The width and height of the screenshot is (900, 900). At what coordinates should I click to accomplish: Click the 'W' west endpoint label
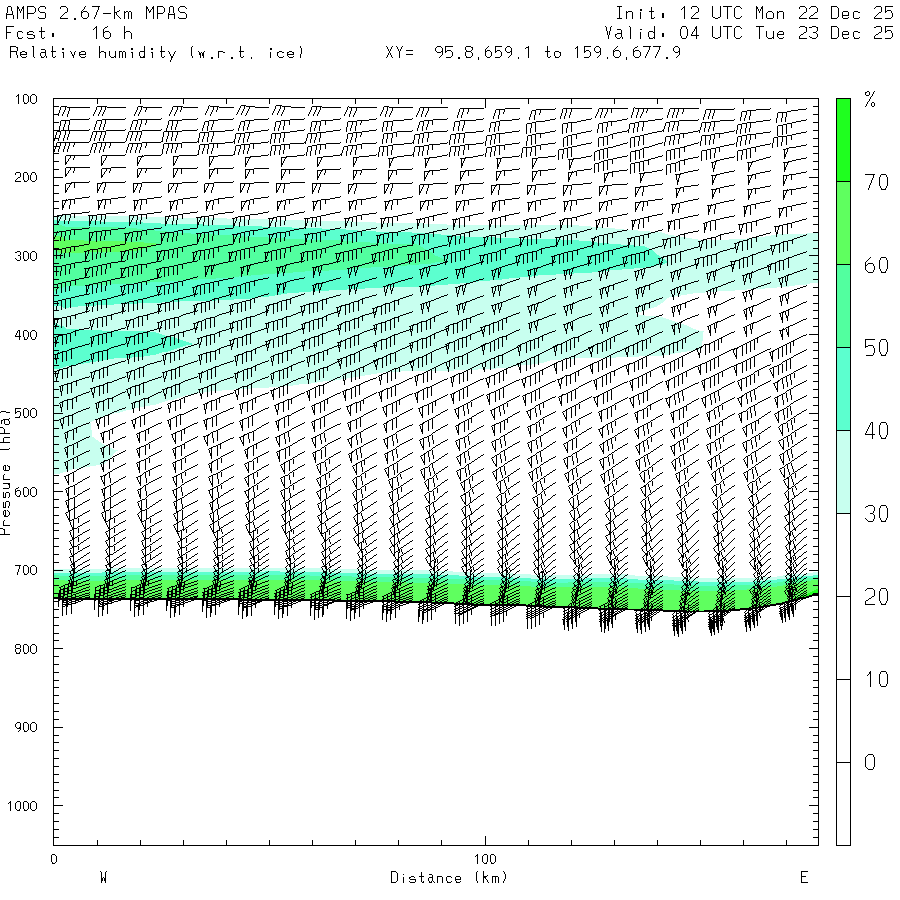[103, 878]
